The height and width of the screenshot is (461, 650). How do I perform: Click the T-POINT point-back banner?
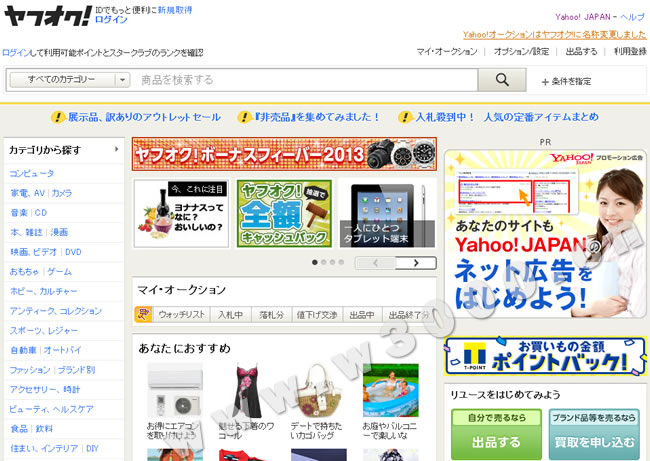[545, 356]
